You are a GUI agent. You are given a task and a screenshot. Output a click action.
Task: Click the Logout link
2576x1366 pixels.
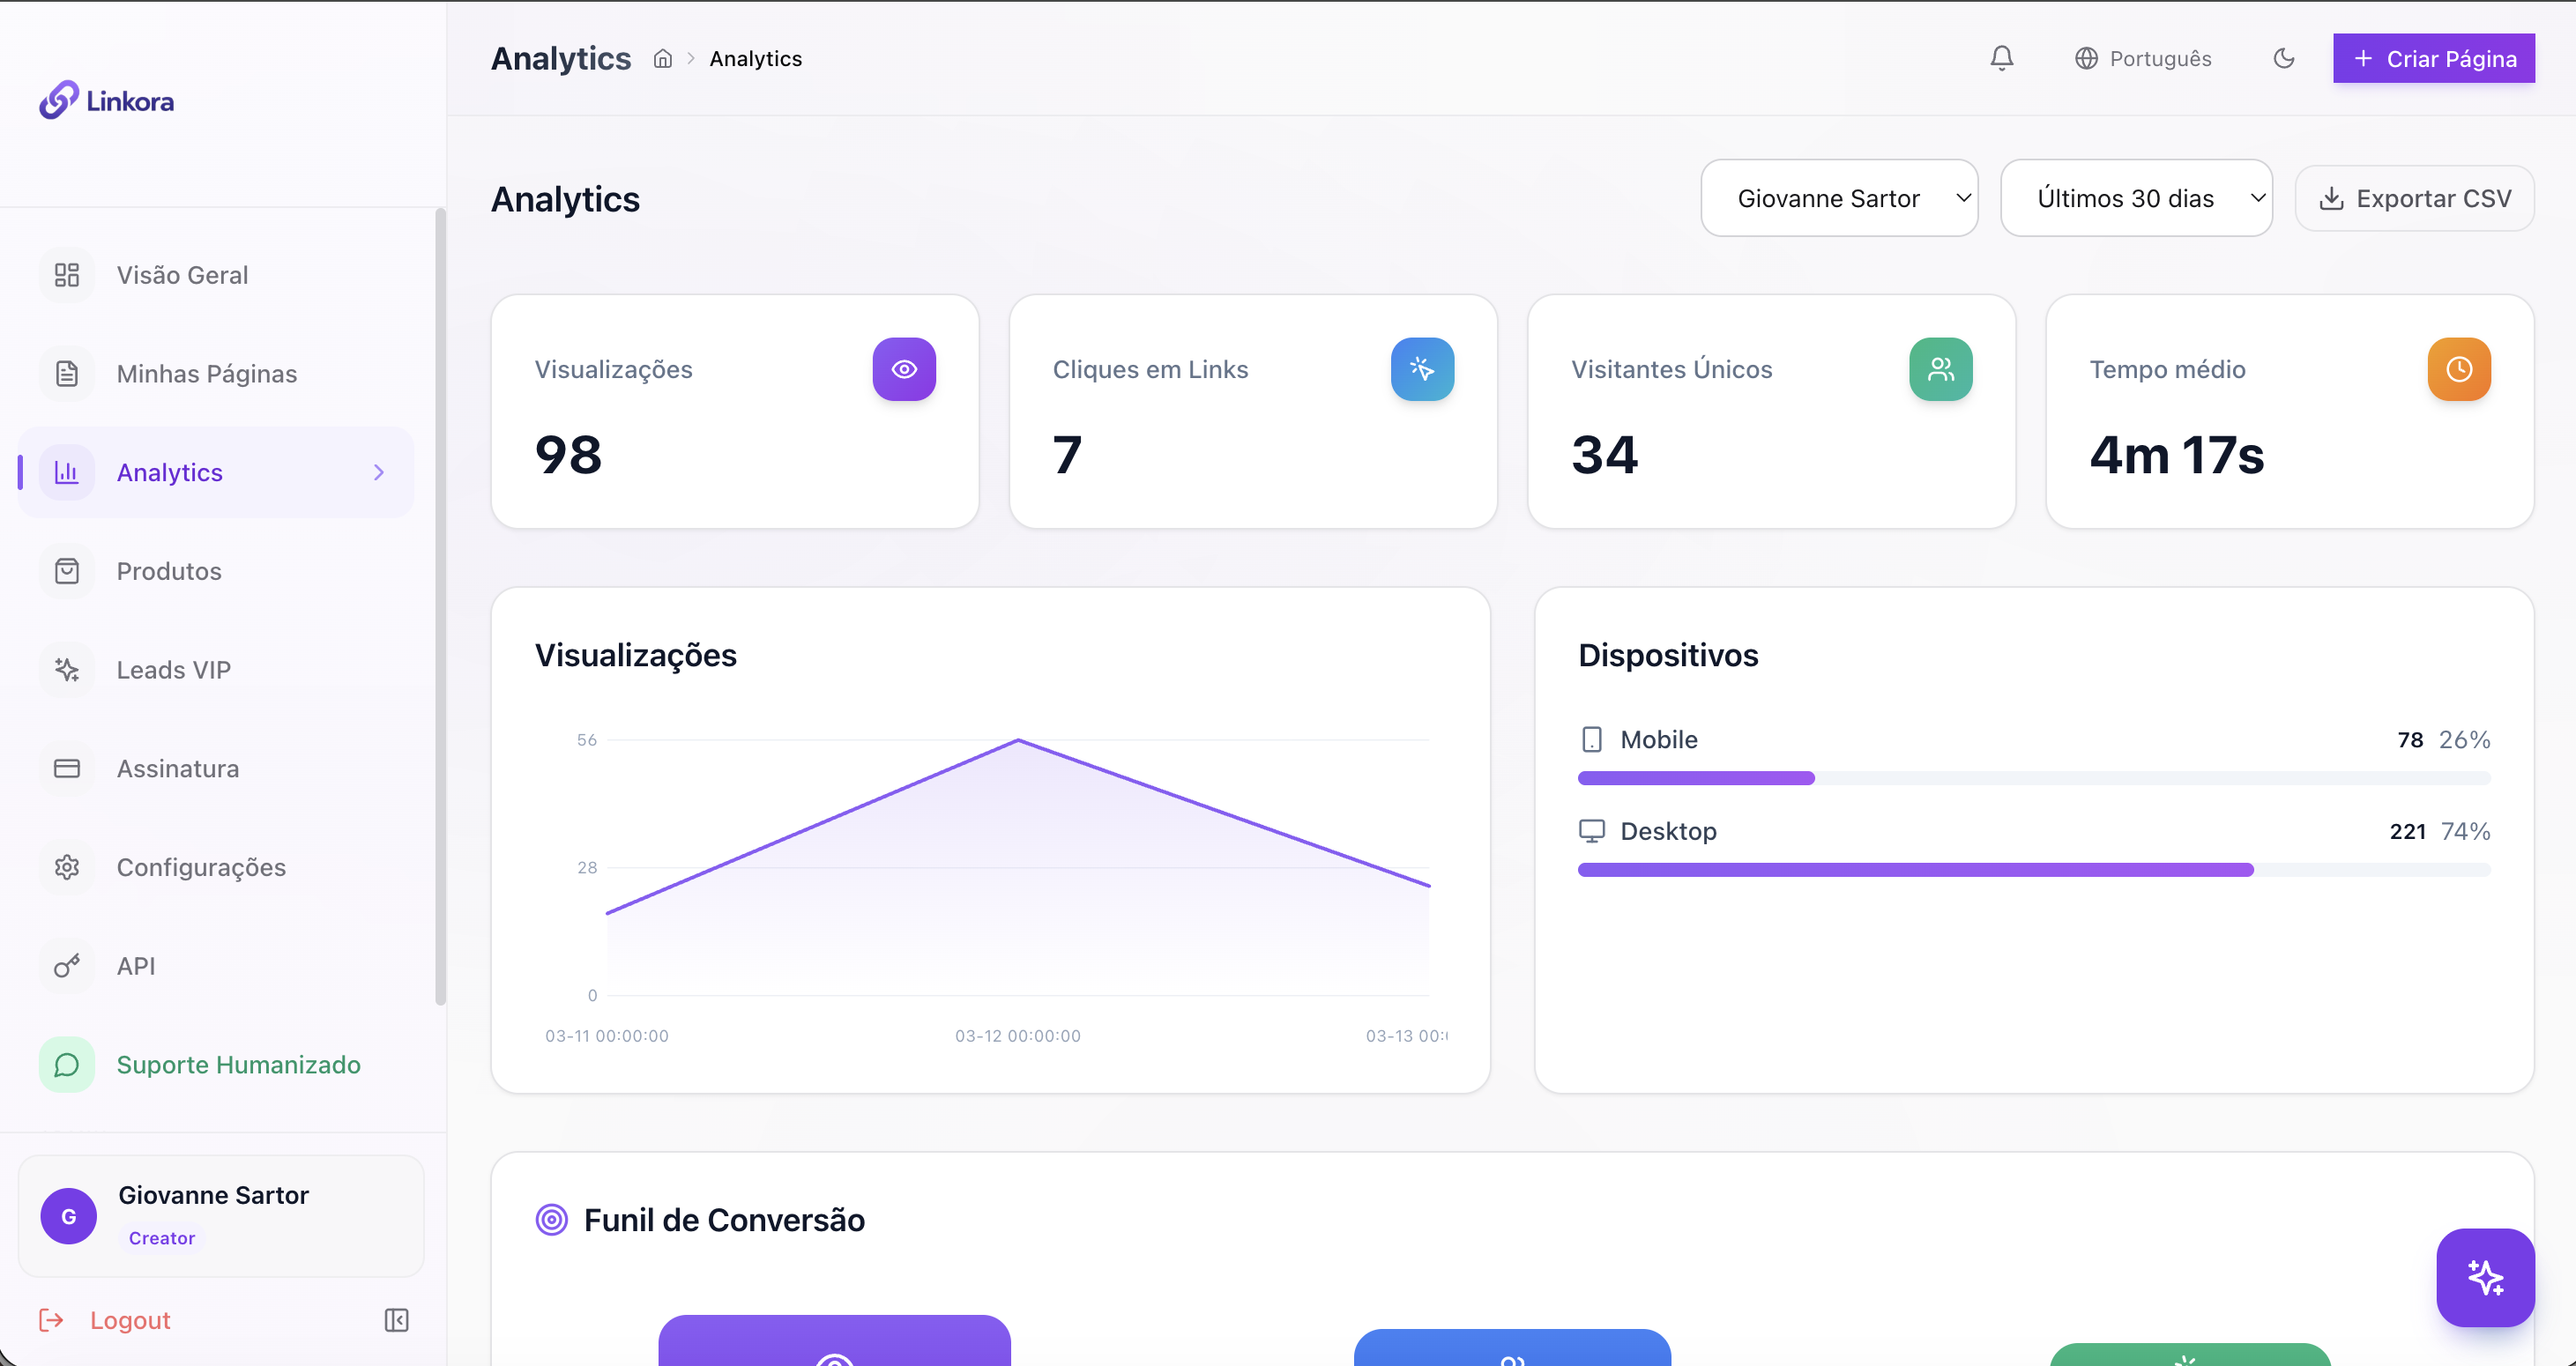[x=130, y=1320]
